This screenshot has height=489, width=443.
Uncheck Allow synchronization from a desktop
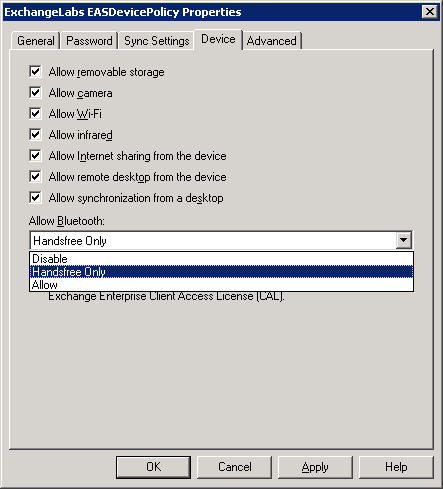coord(35,198)
